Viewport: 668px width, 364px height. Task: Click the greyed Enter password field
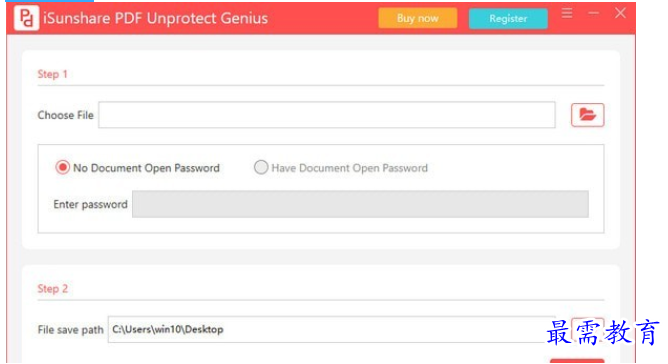(x=360, y=204)
